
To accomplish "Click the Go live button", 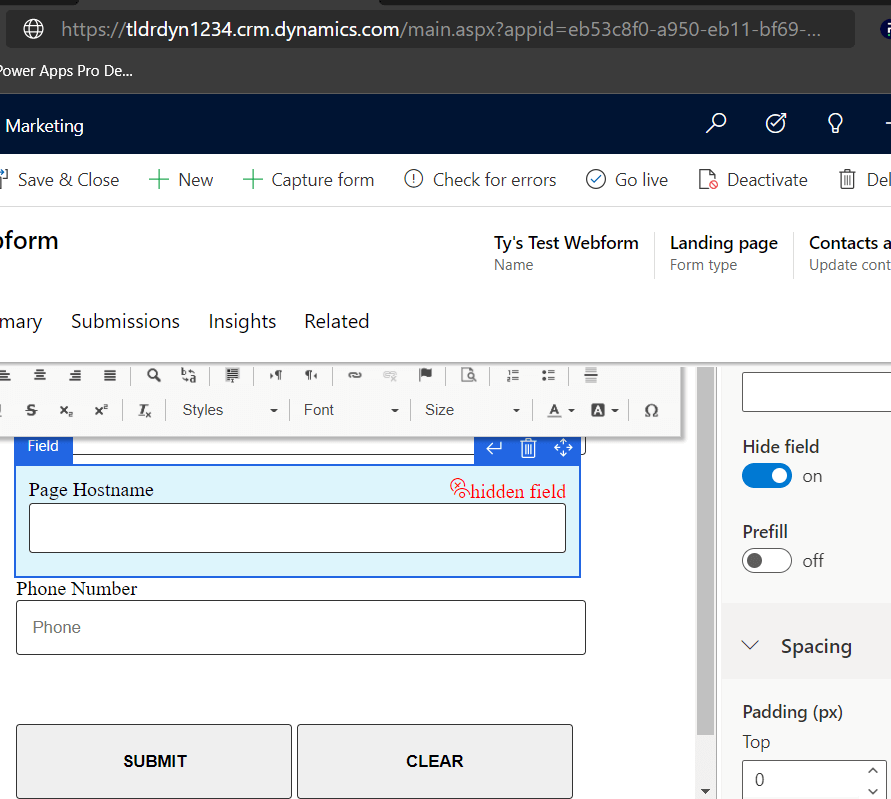I will pyautogui.click(x=627, y=180).
